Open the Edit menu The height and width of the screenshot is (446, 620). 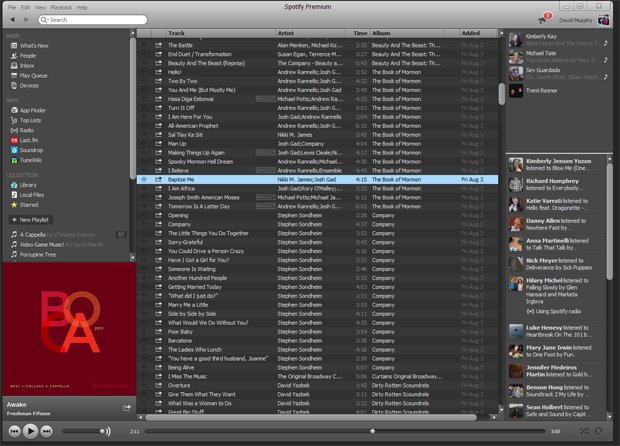click(x=25, y=7)
